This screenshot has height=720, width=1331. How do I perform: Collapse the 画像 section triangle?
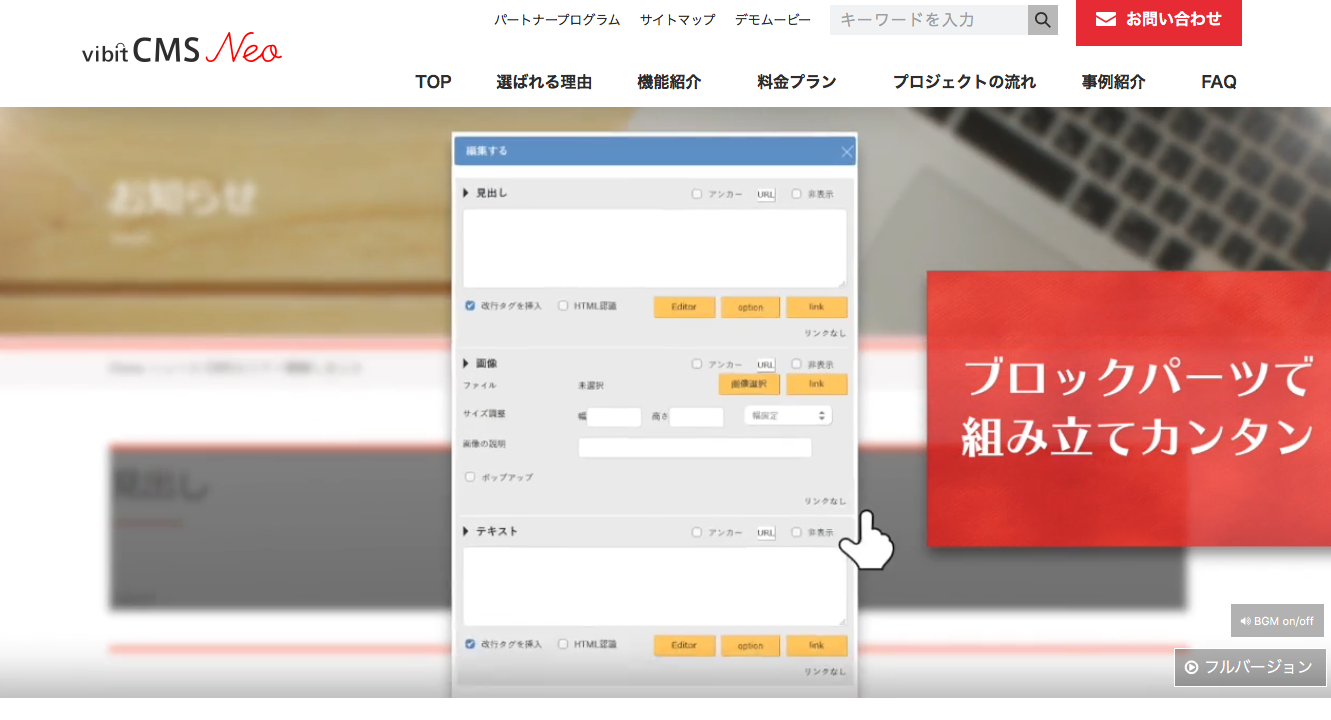coord(466,363)
